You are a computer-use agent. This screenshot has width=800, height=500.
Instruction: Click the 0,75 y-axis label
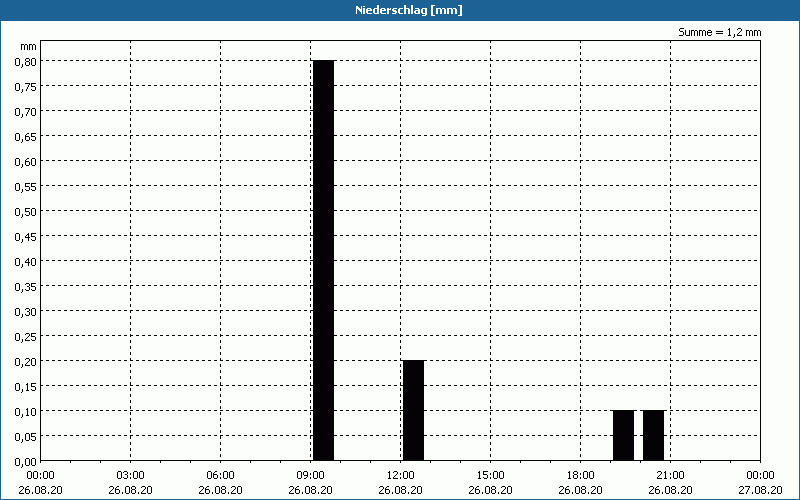[26, 86]
